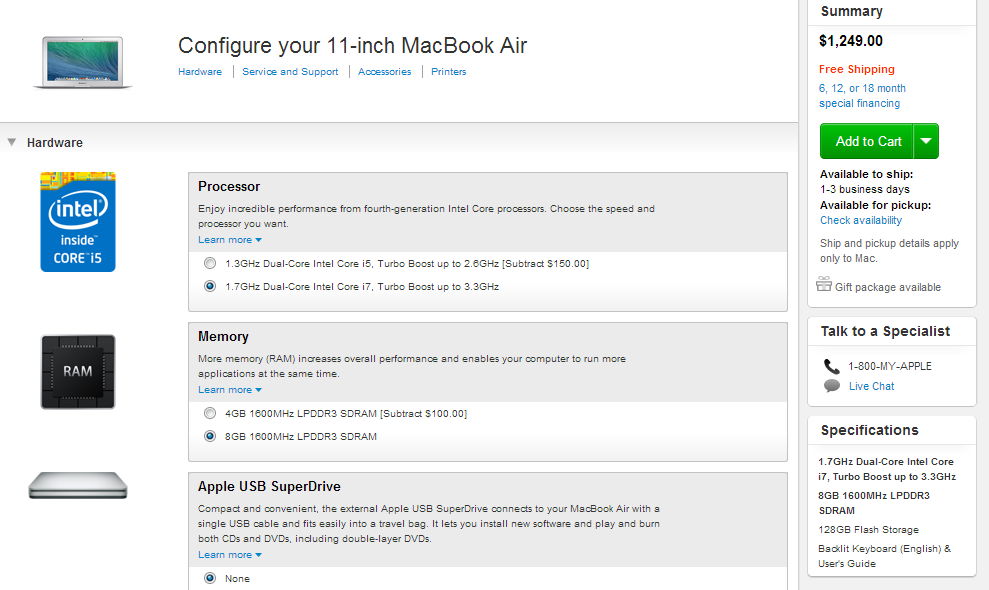The image size is (989, 590).
Task: Click the MacBook Air product thumbnail
Action: click(x=83, y=62)
